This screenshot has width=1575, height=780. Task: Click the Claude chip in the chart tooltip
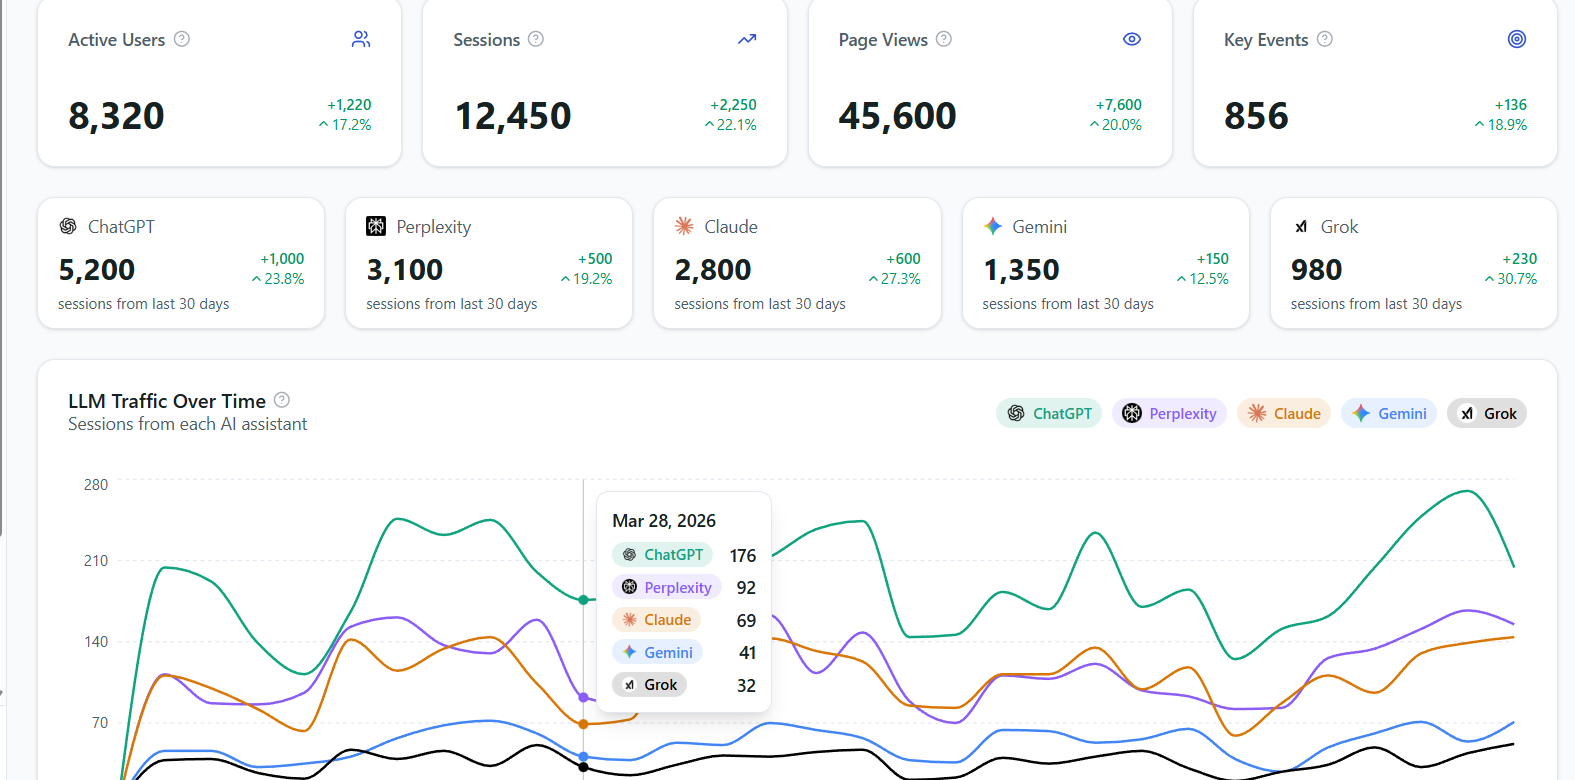(x=656, y=620)
